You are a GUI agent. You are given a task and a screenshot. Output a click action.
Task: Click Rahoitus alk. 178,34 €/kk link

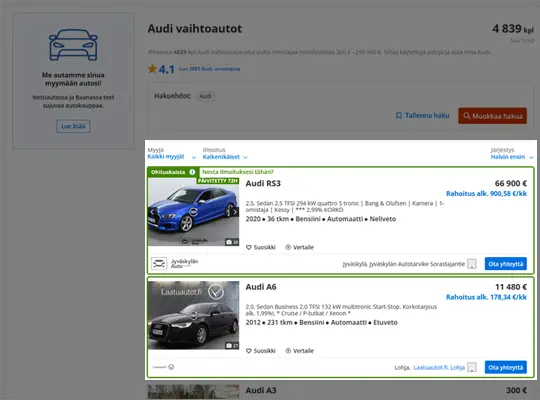(x=486, y=297)
